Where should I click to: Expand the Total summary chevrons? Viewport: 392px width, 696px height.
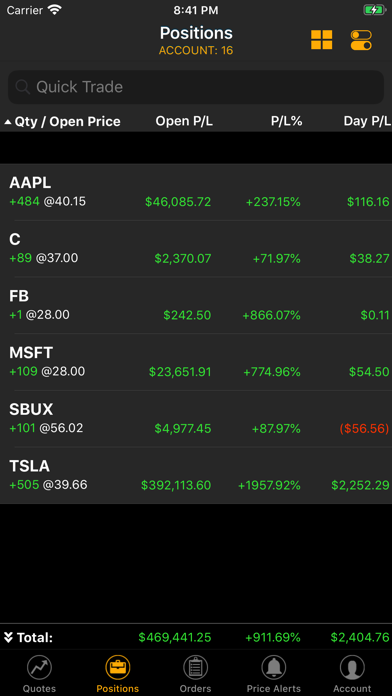point(8,638)
